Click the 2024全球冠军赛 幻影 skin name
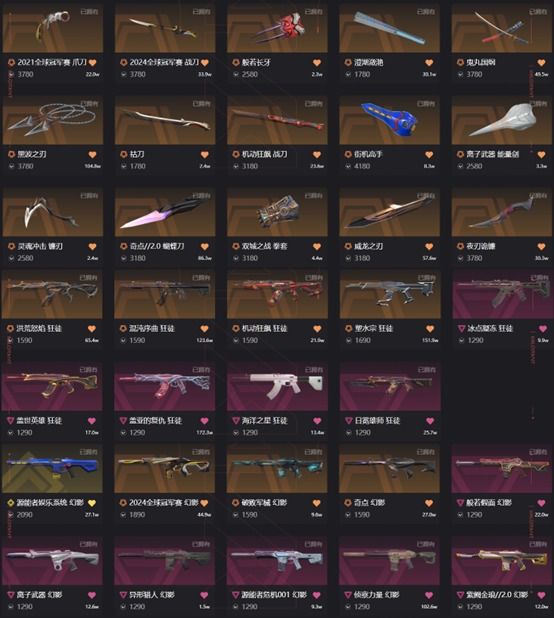Screen dimensions: 554x618 pos(164,503)
